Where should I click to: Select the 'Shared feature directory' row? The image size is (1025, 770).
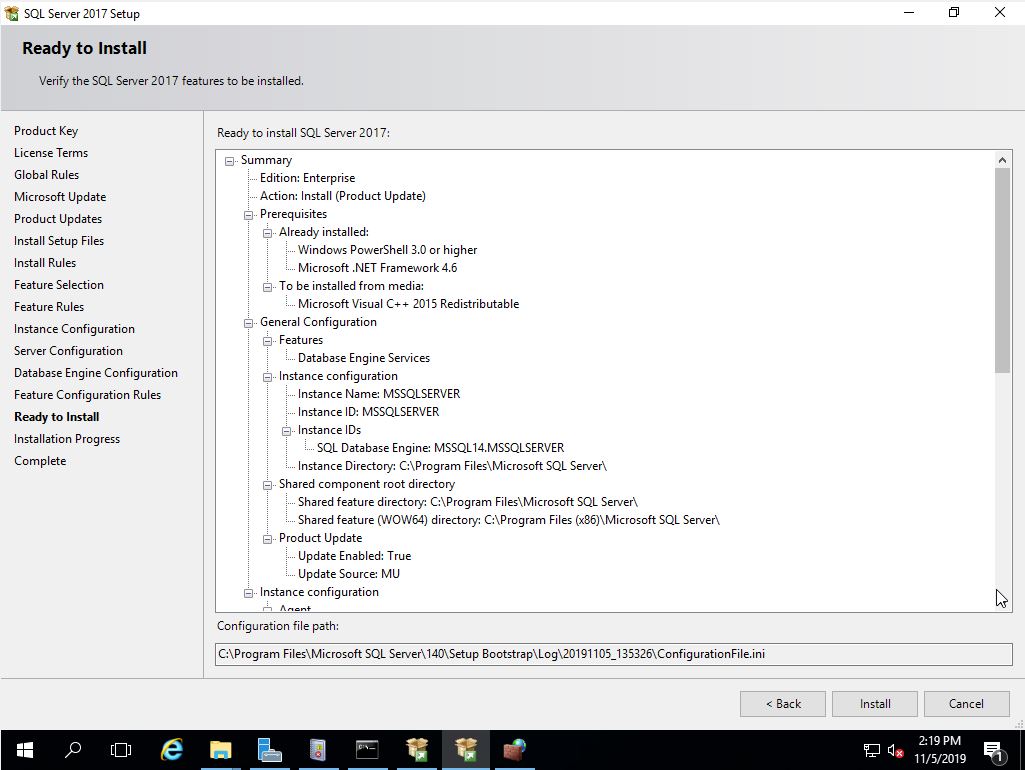pyautogui.click(x=468, y=501)
